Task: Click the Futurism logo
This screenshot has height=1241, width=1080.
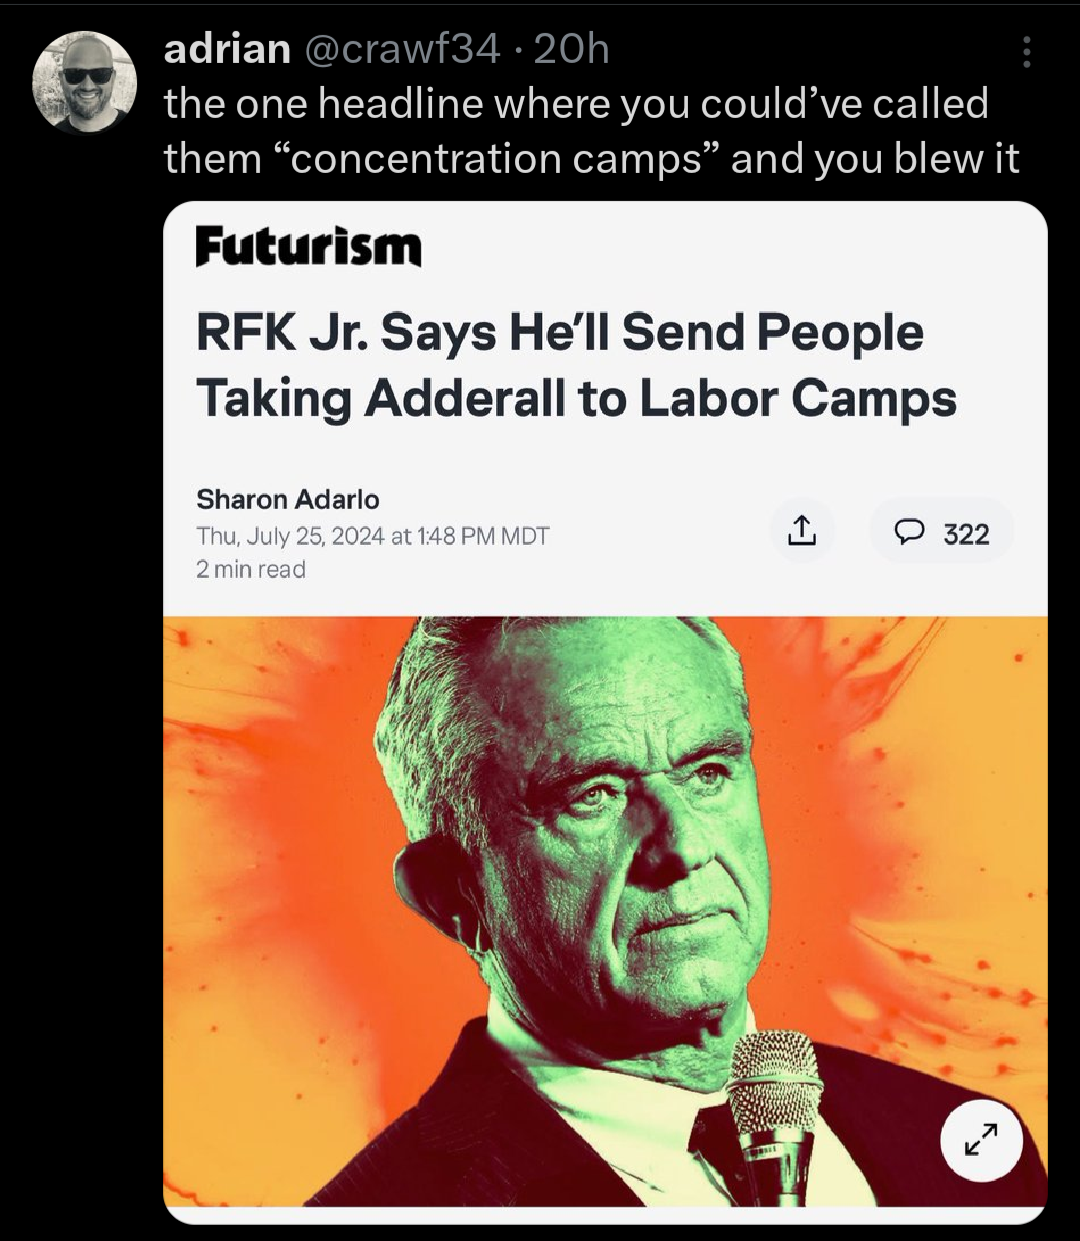Action: point(309,247)
